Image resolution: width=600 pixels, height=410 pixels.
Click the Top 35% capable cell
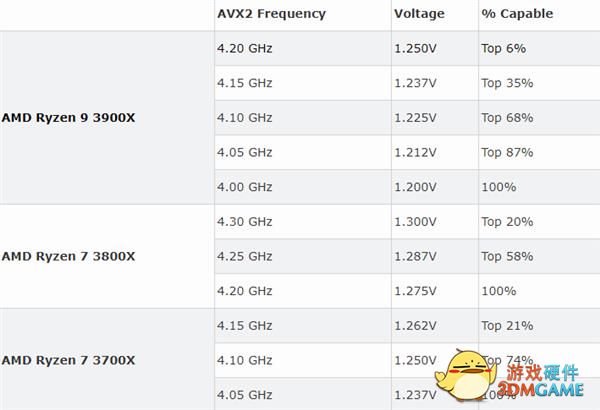click(507, 83)
